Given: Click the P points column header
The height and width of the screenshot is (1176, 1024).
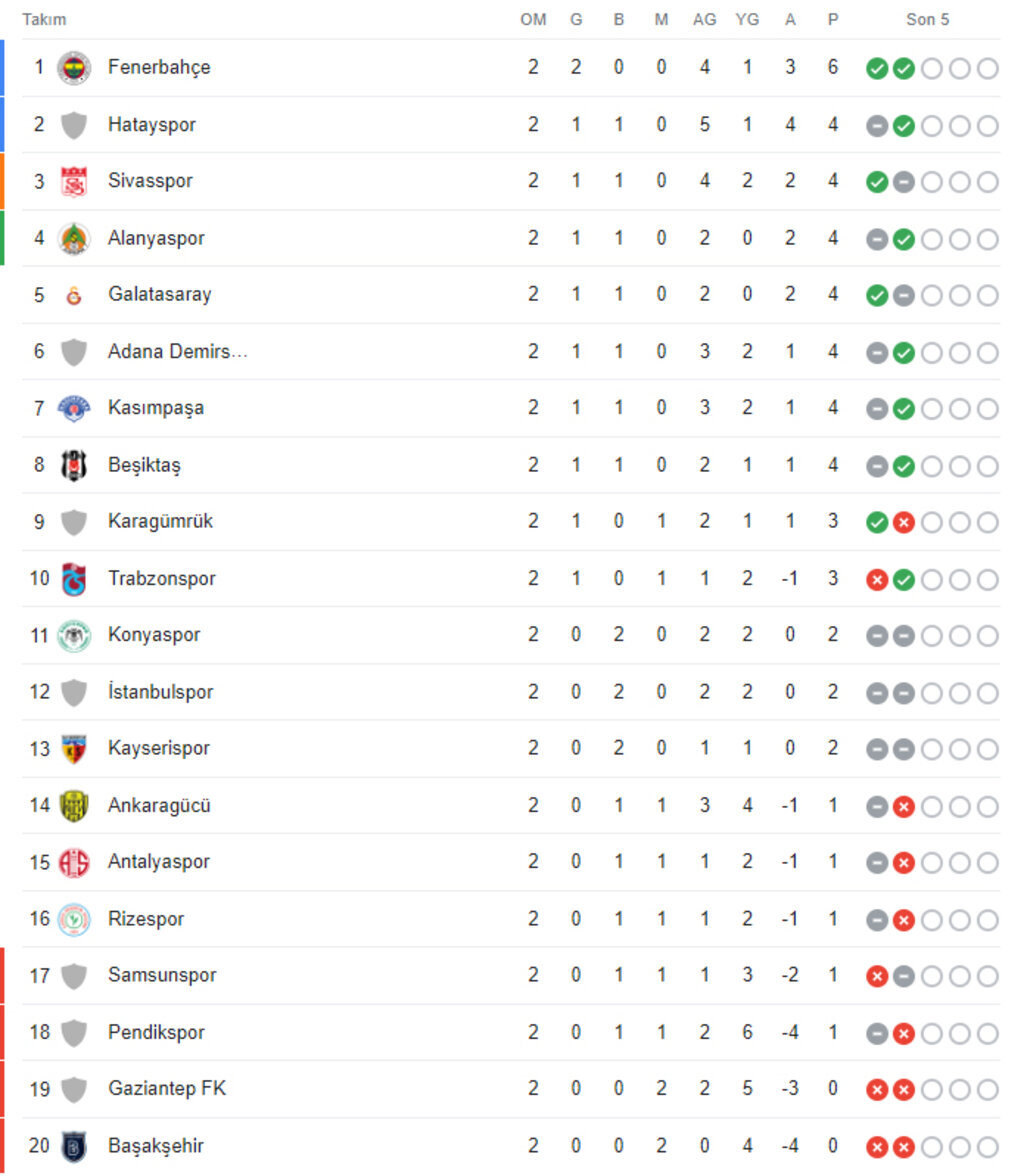Looking at the screenshot, I should [x=833, y=20].
